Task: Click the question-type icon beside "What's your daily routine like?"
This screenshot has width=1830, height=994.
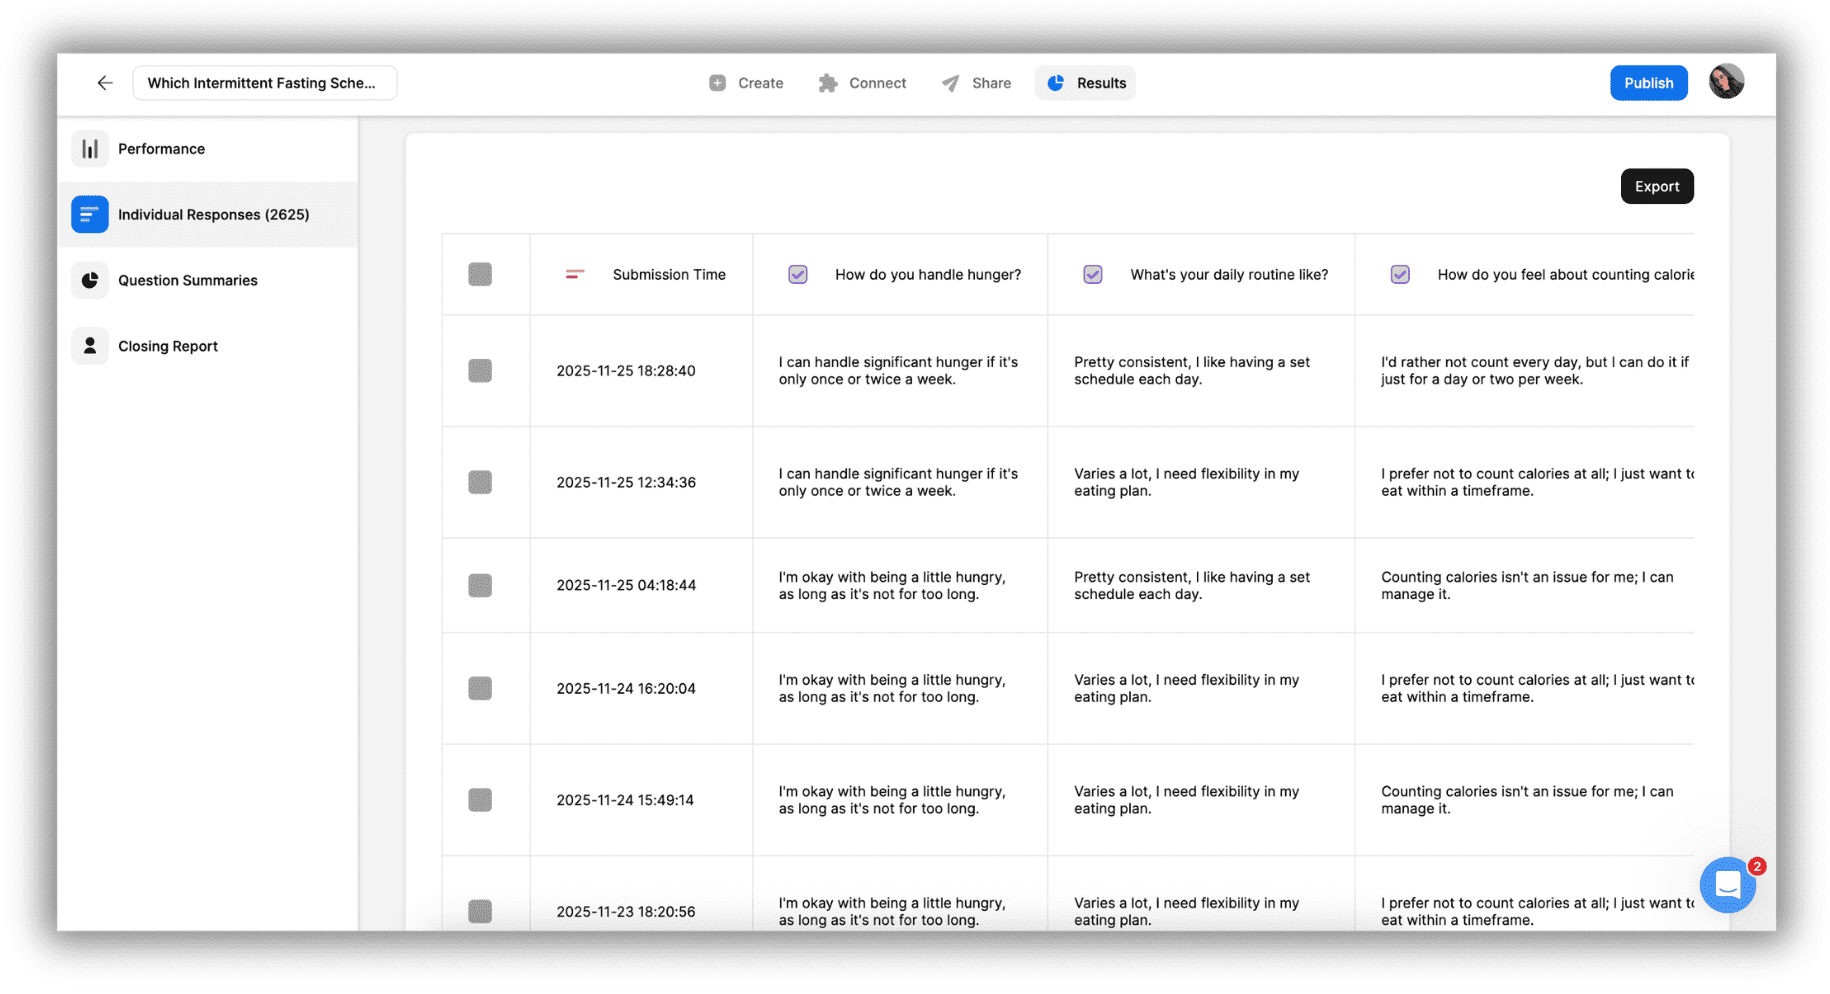Action: [x=1092, y=274]
